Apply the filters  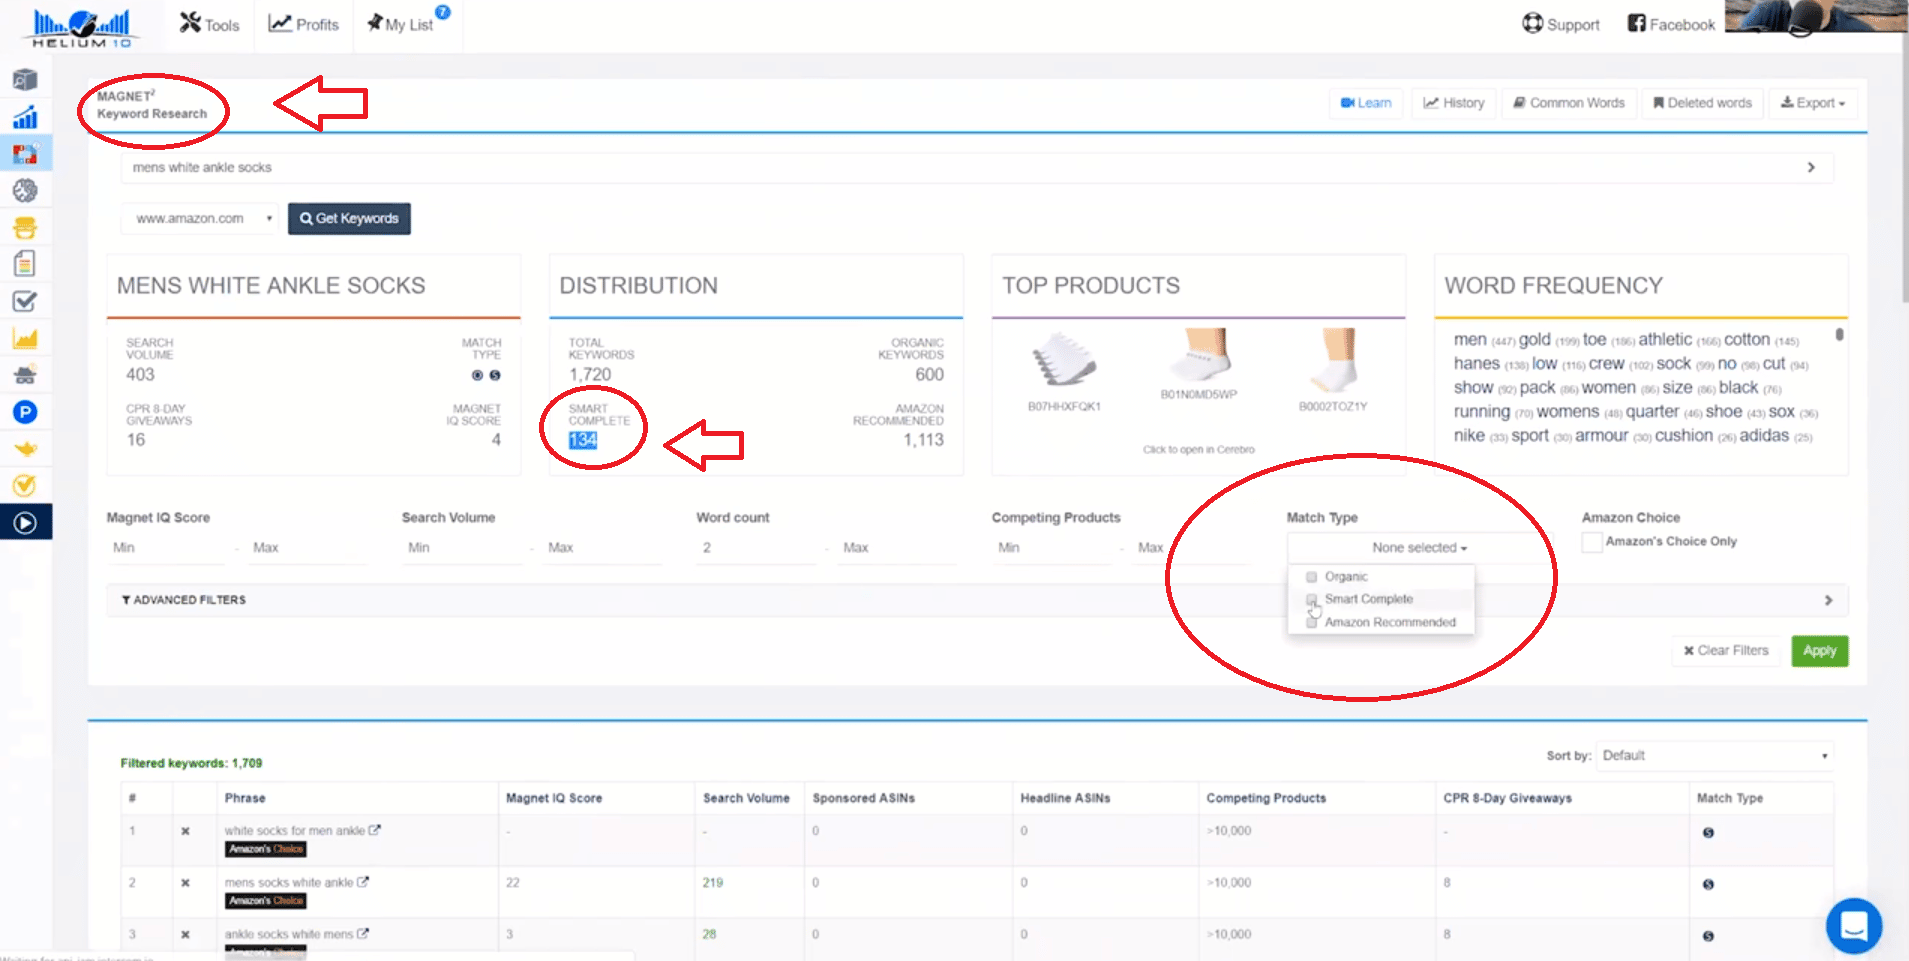pyautogui.click(x=1819, y=651)
